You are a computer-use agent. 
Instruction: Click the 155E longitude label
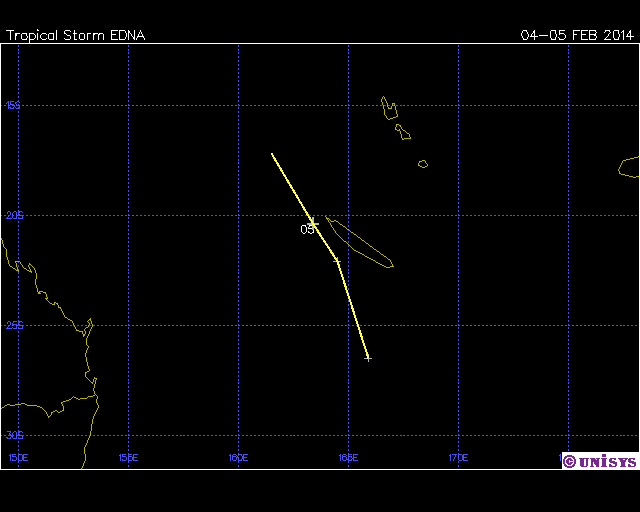point(128,458)
